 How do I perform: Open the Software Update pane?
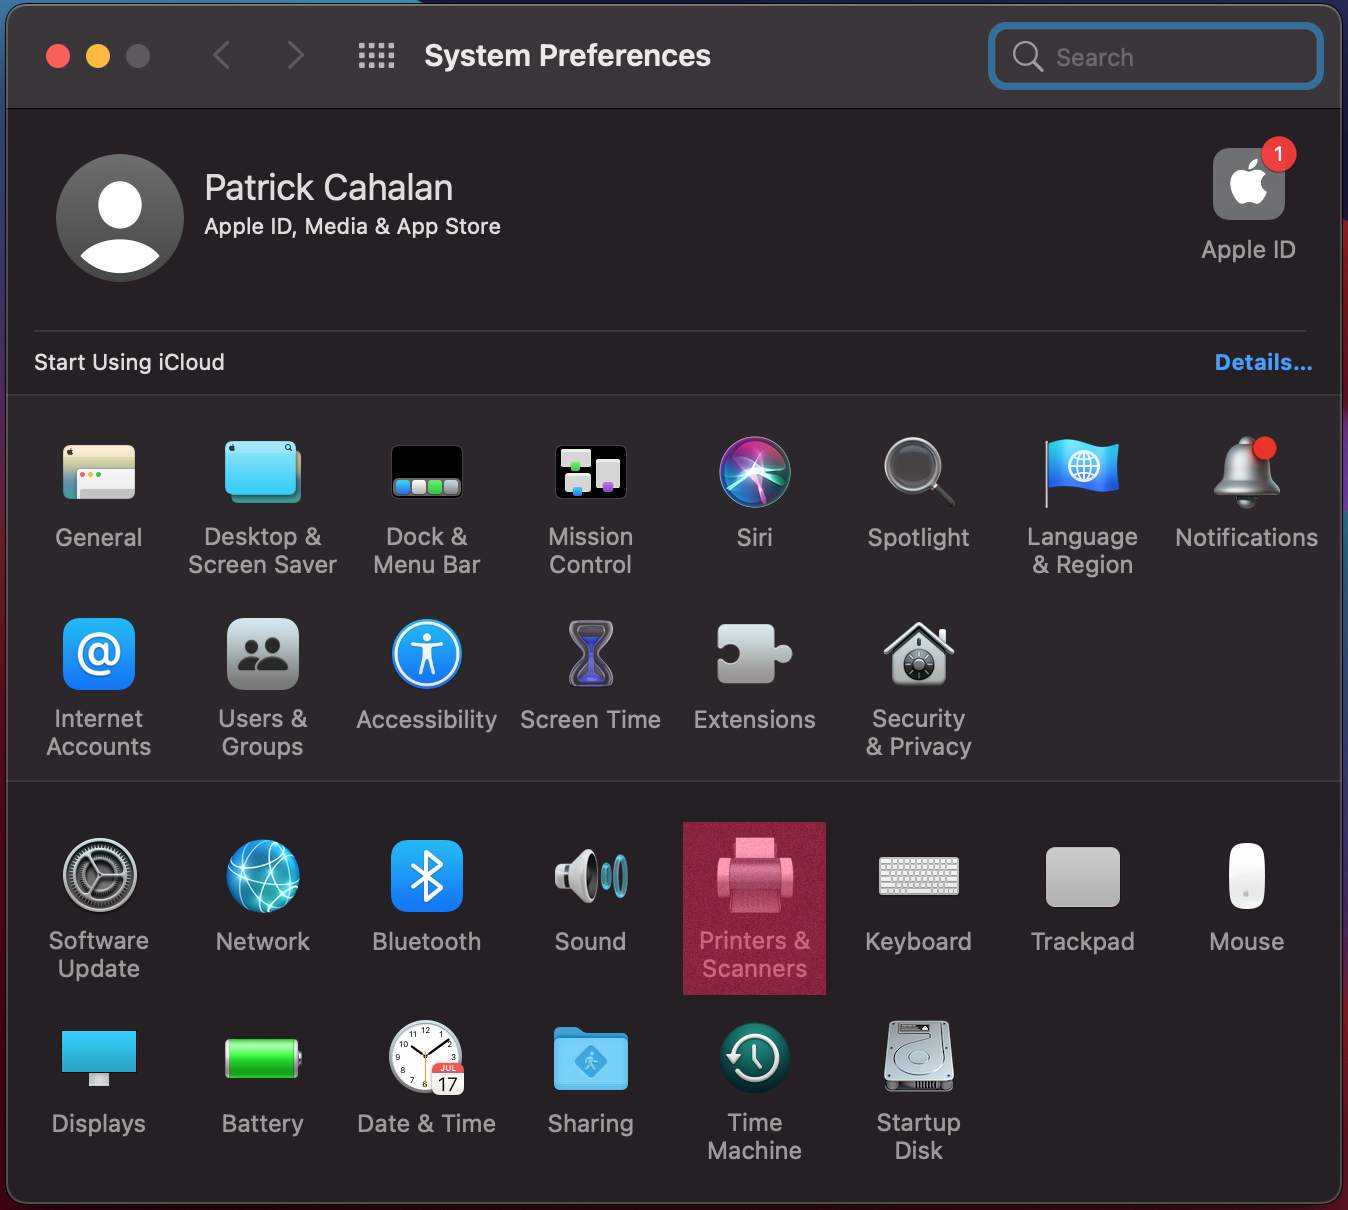pos(99,877)
